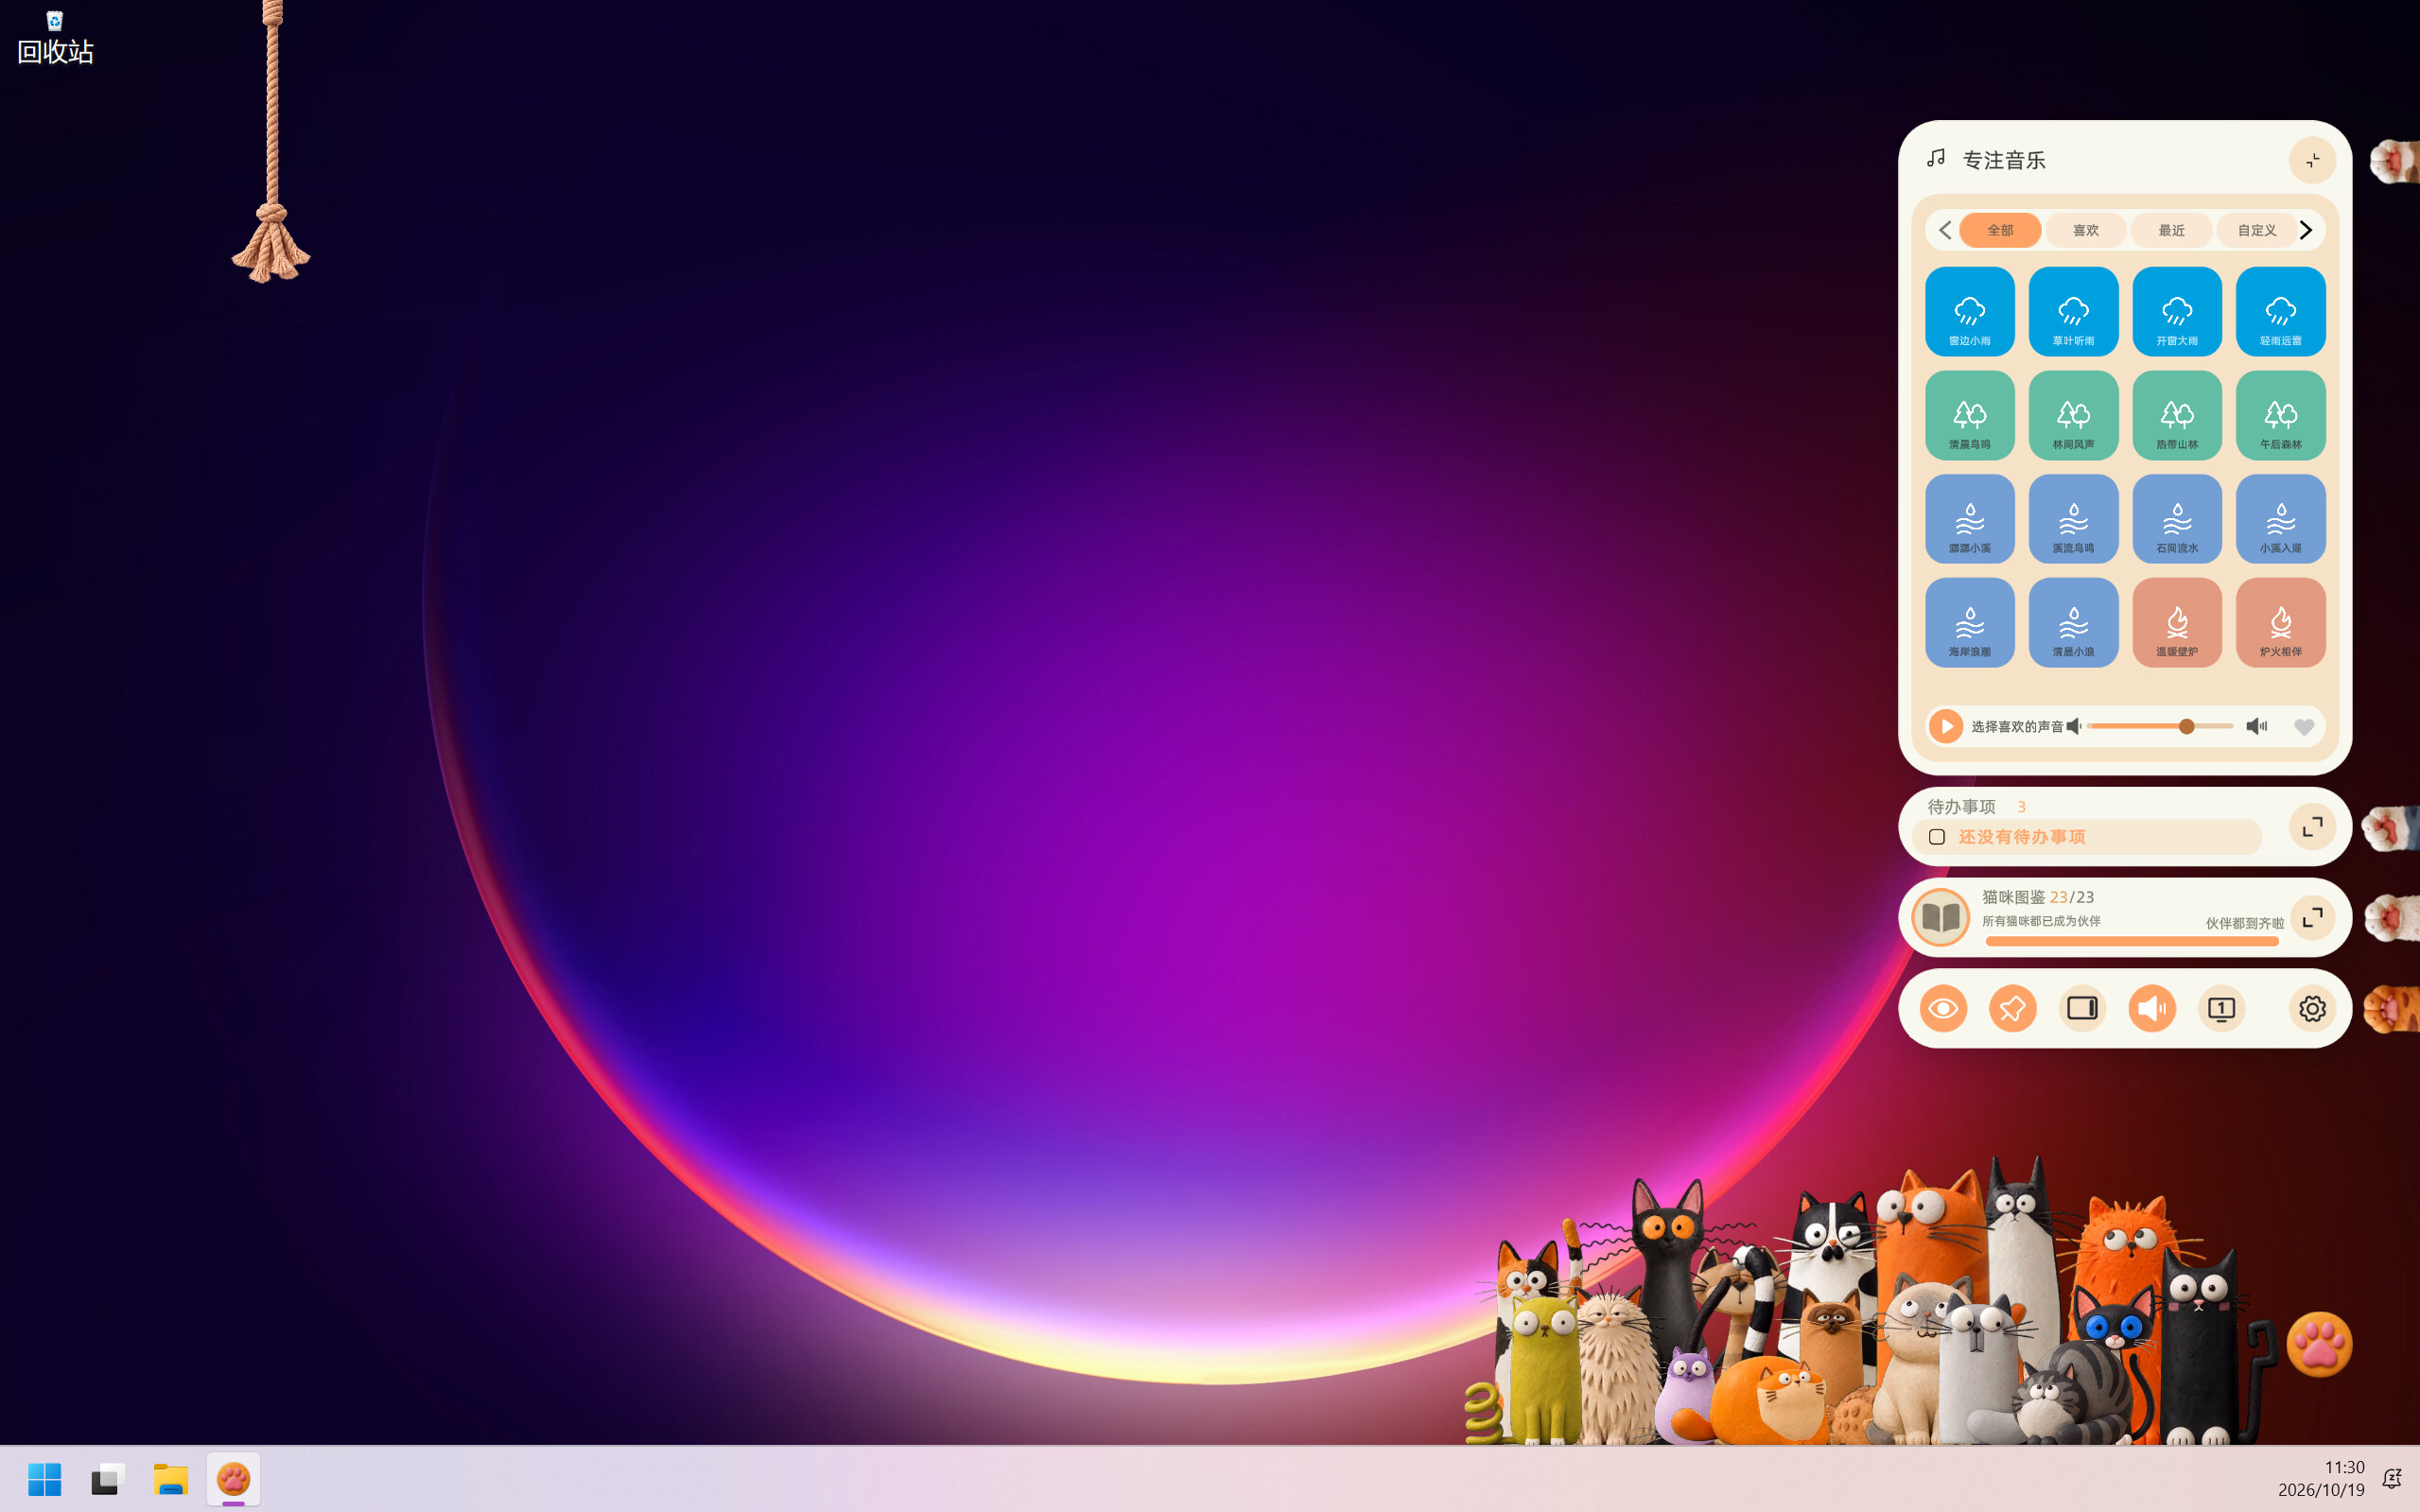Play the selected focus sound
The image size is (2420, 1512).
1946,726
